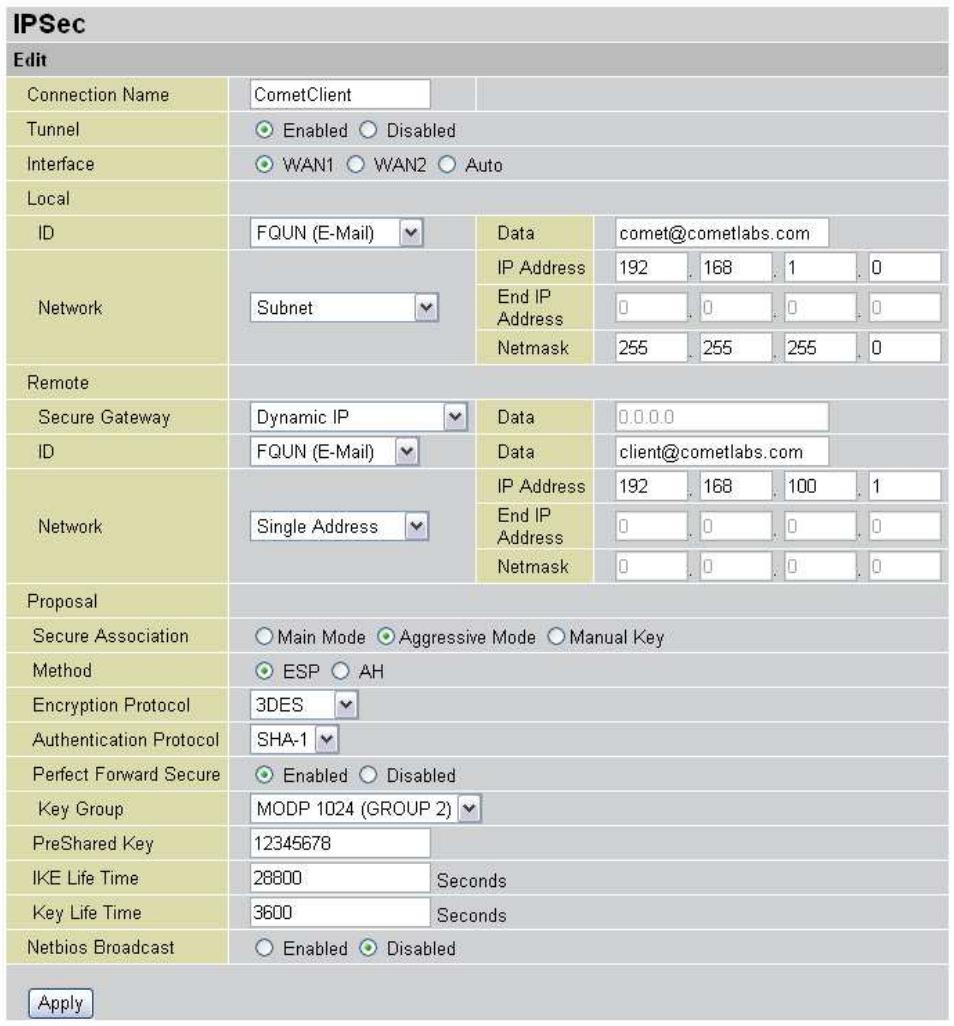Select Tunnel Enabled radio button
954x1026 pixels.
[264, 130]
